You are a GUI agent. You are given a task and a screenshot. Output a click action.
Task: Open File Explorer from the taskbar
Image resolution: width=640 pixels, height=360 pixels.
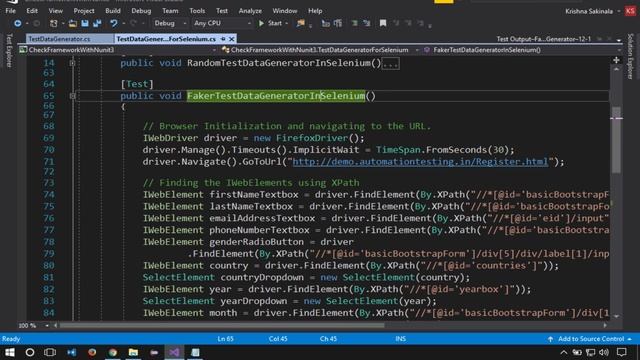point(133,352)
